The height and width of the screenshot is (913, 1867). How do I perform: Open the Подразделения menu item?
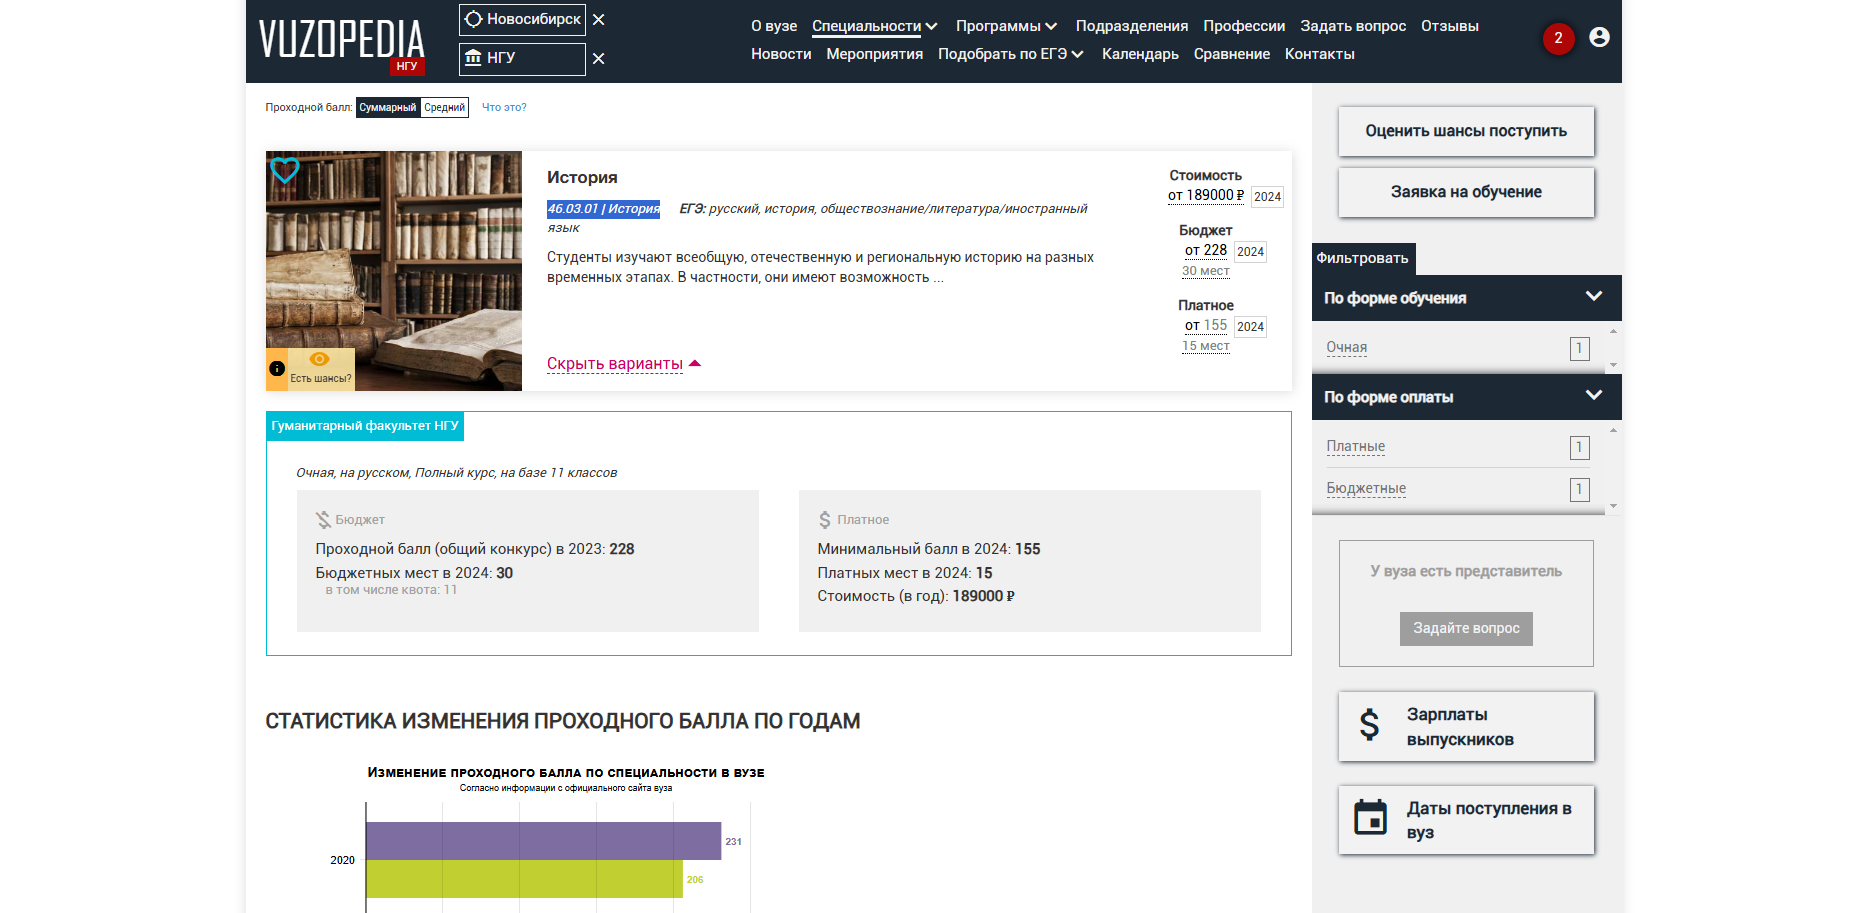1132,26
